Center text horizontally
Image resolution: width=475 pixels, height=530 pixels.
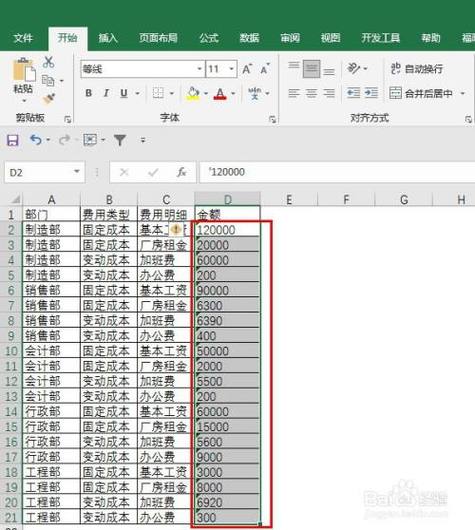tap(311, 93)
